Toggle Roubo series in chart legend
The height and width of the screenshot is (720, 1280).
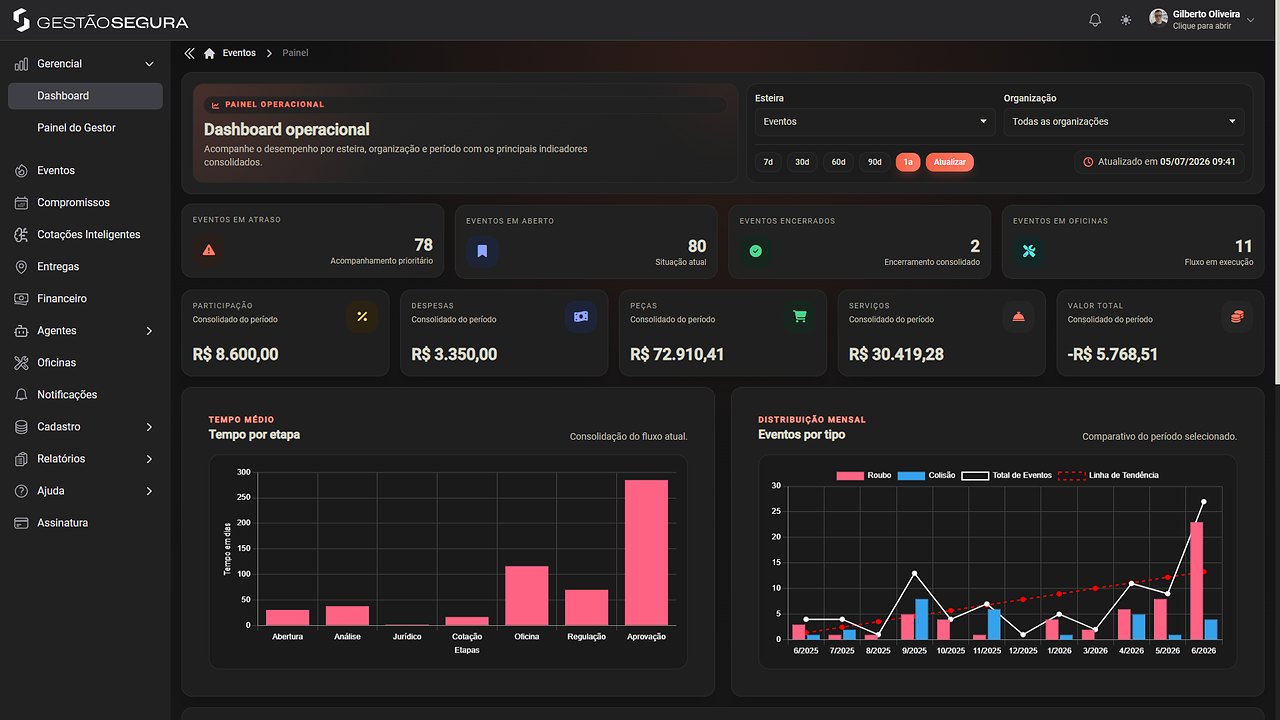pos(864,476)
